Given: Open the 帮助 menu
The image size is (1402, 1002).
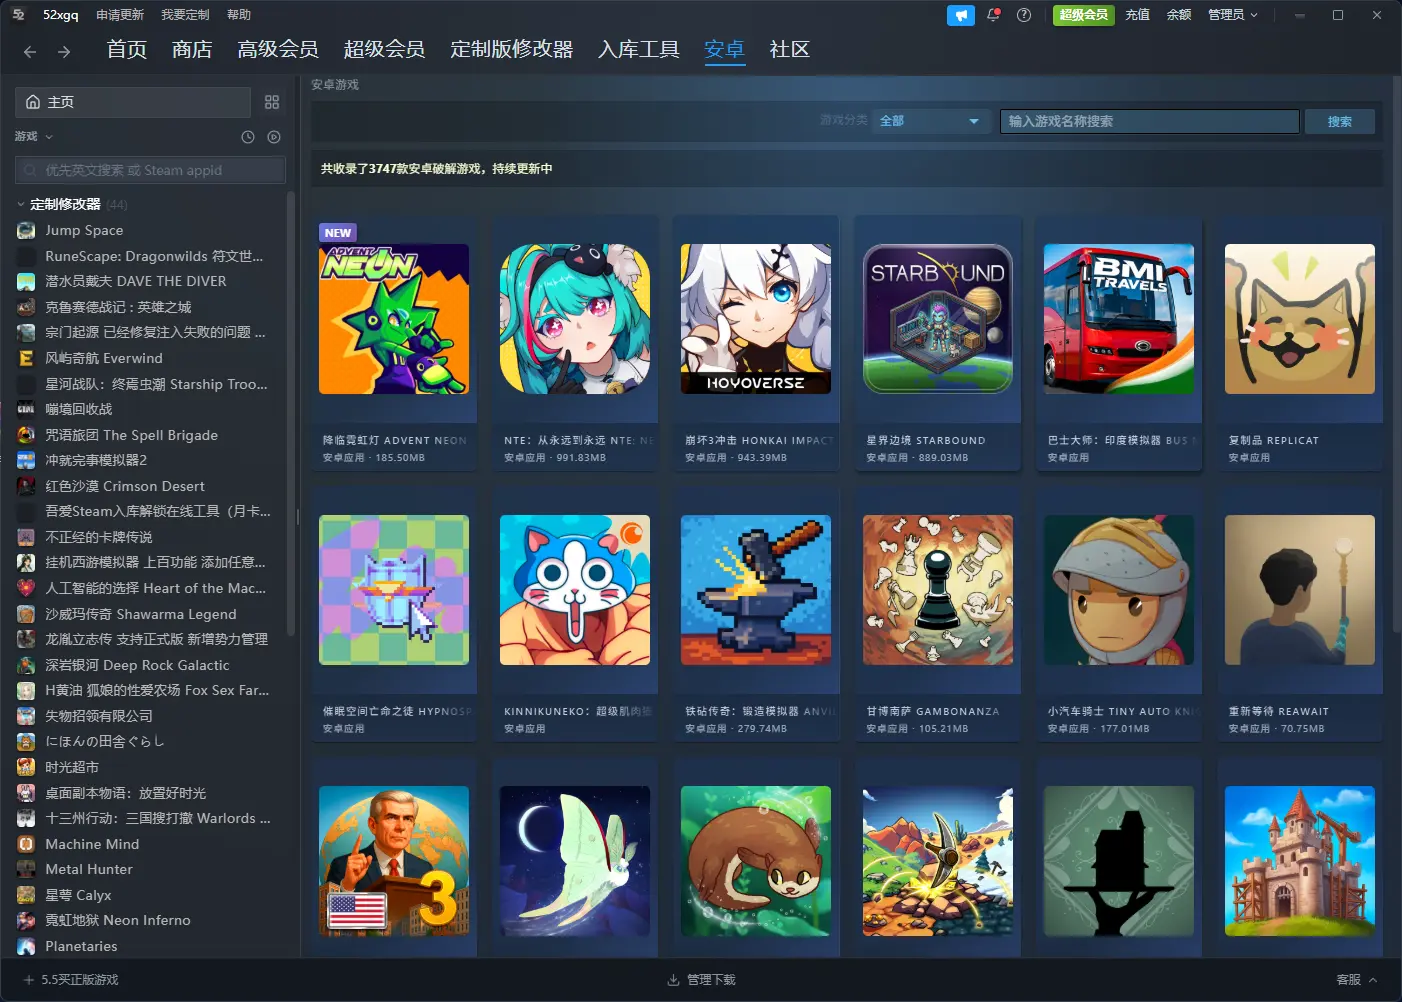Looking at the screenshot, I should coord(239,15).
